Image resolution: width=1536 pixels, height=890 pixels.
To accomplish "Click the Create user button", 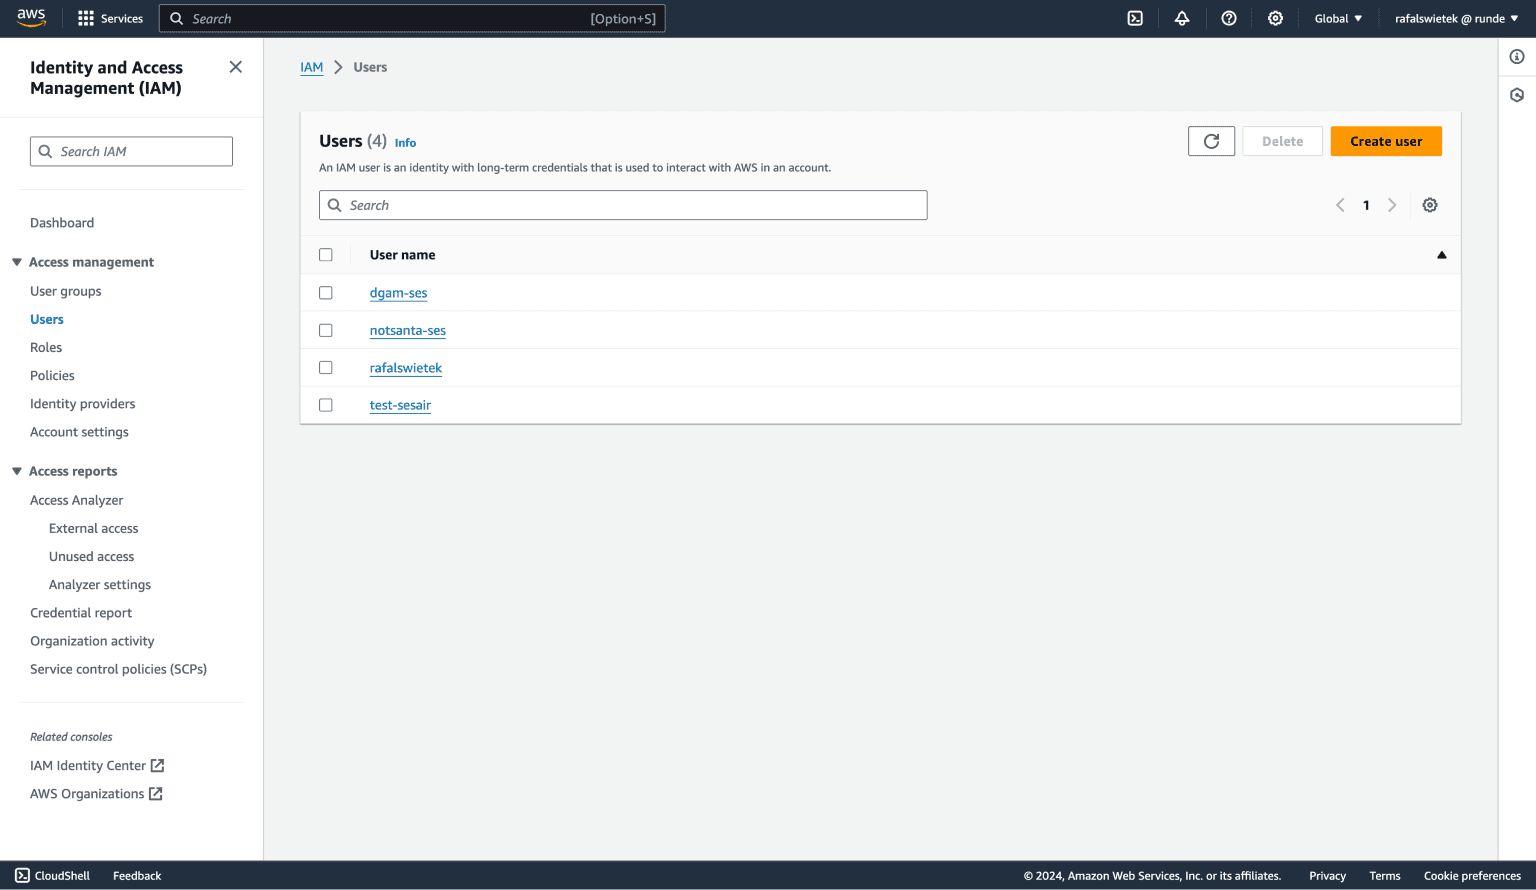I will click(1386, 141).
